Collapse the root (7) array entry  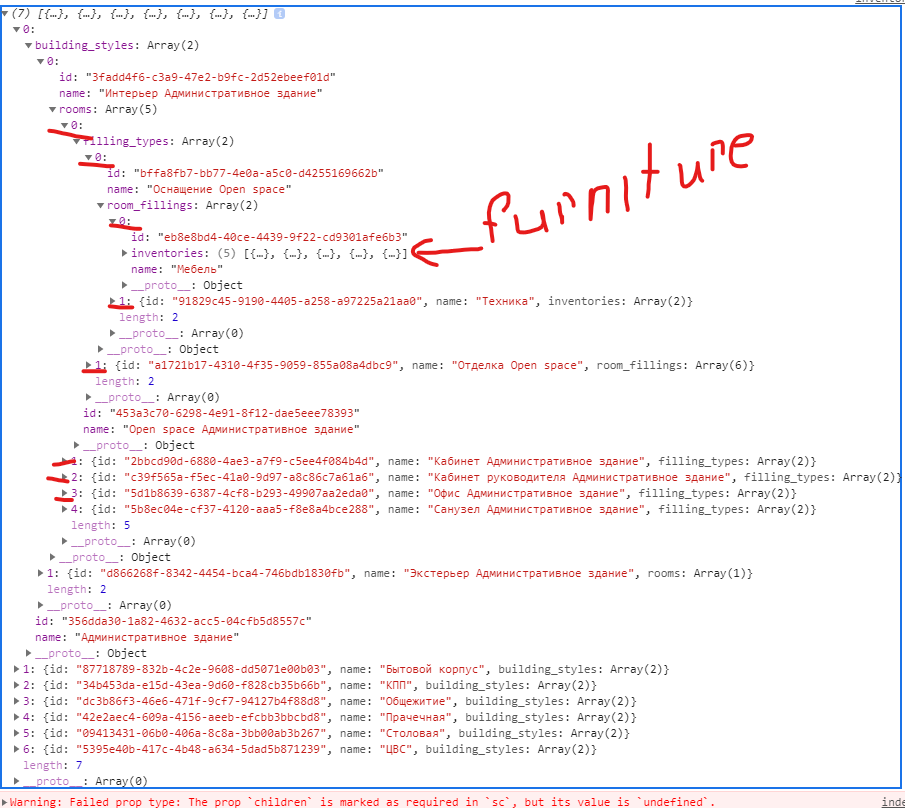click(x=6, y=13)
